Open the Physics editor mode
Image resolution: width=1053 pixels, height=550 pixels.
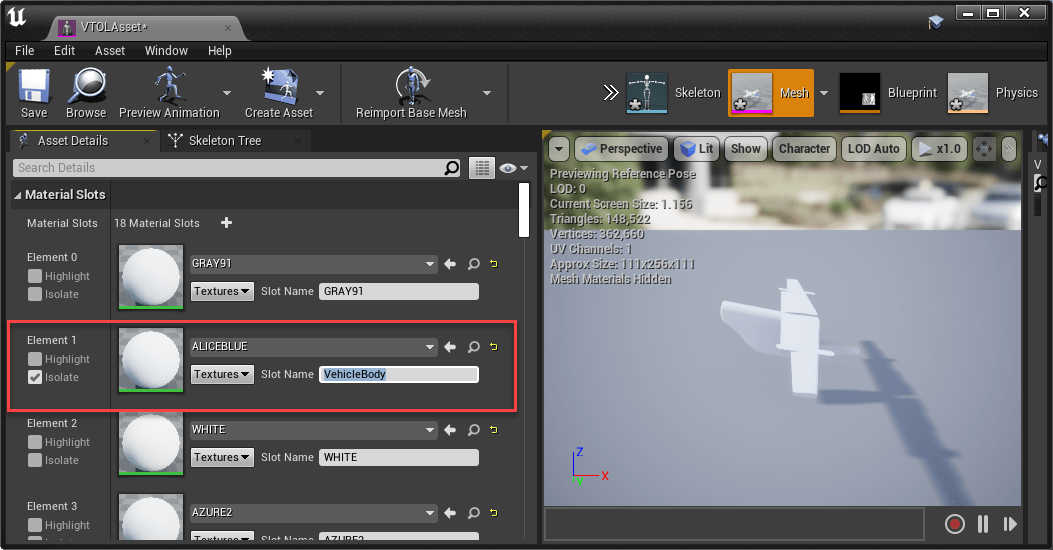click(993, 93)
